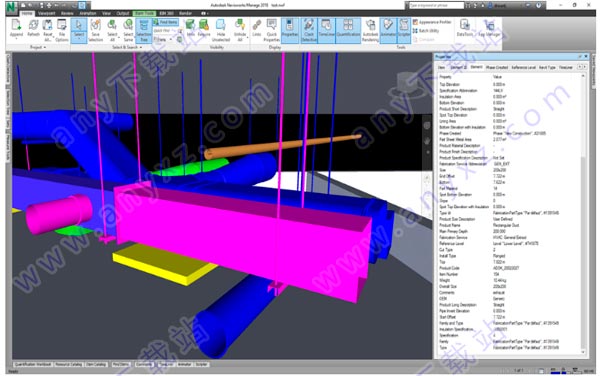The height and width of the screenshot is (376, 600).
Task: Open the Phase Created properties tab
Action: [x=497, y=68]
